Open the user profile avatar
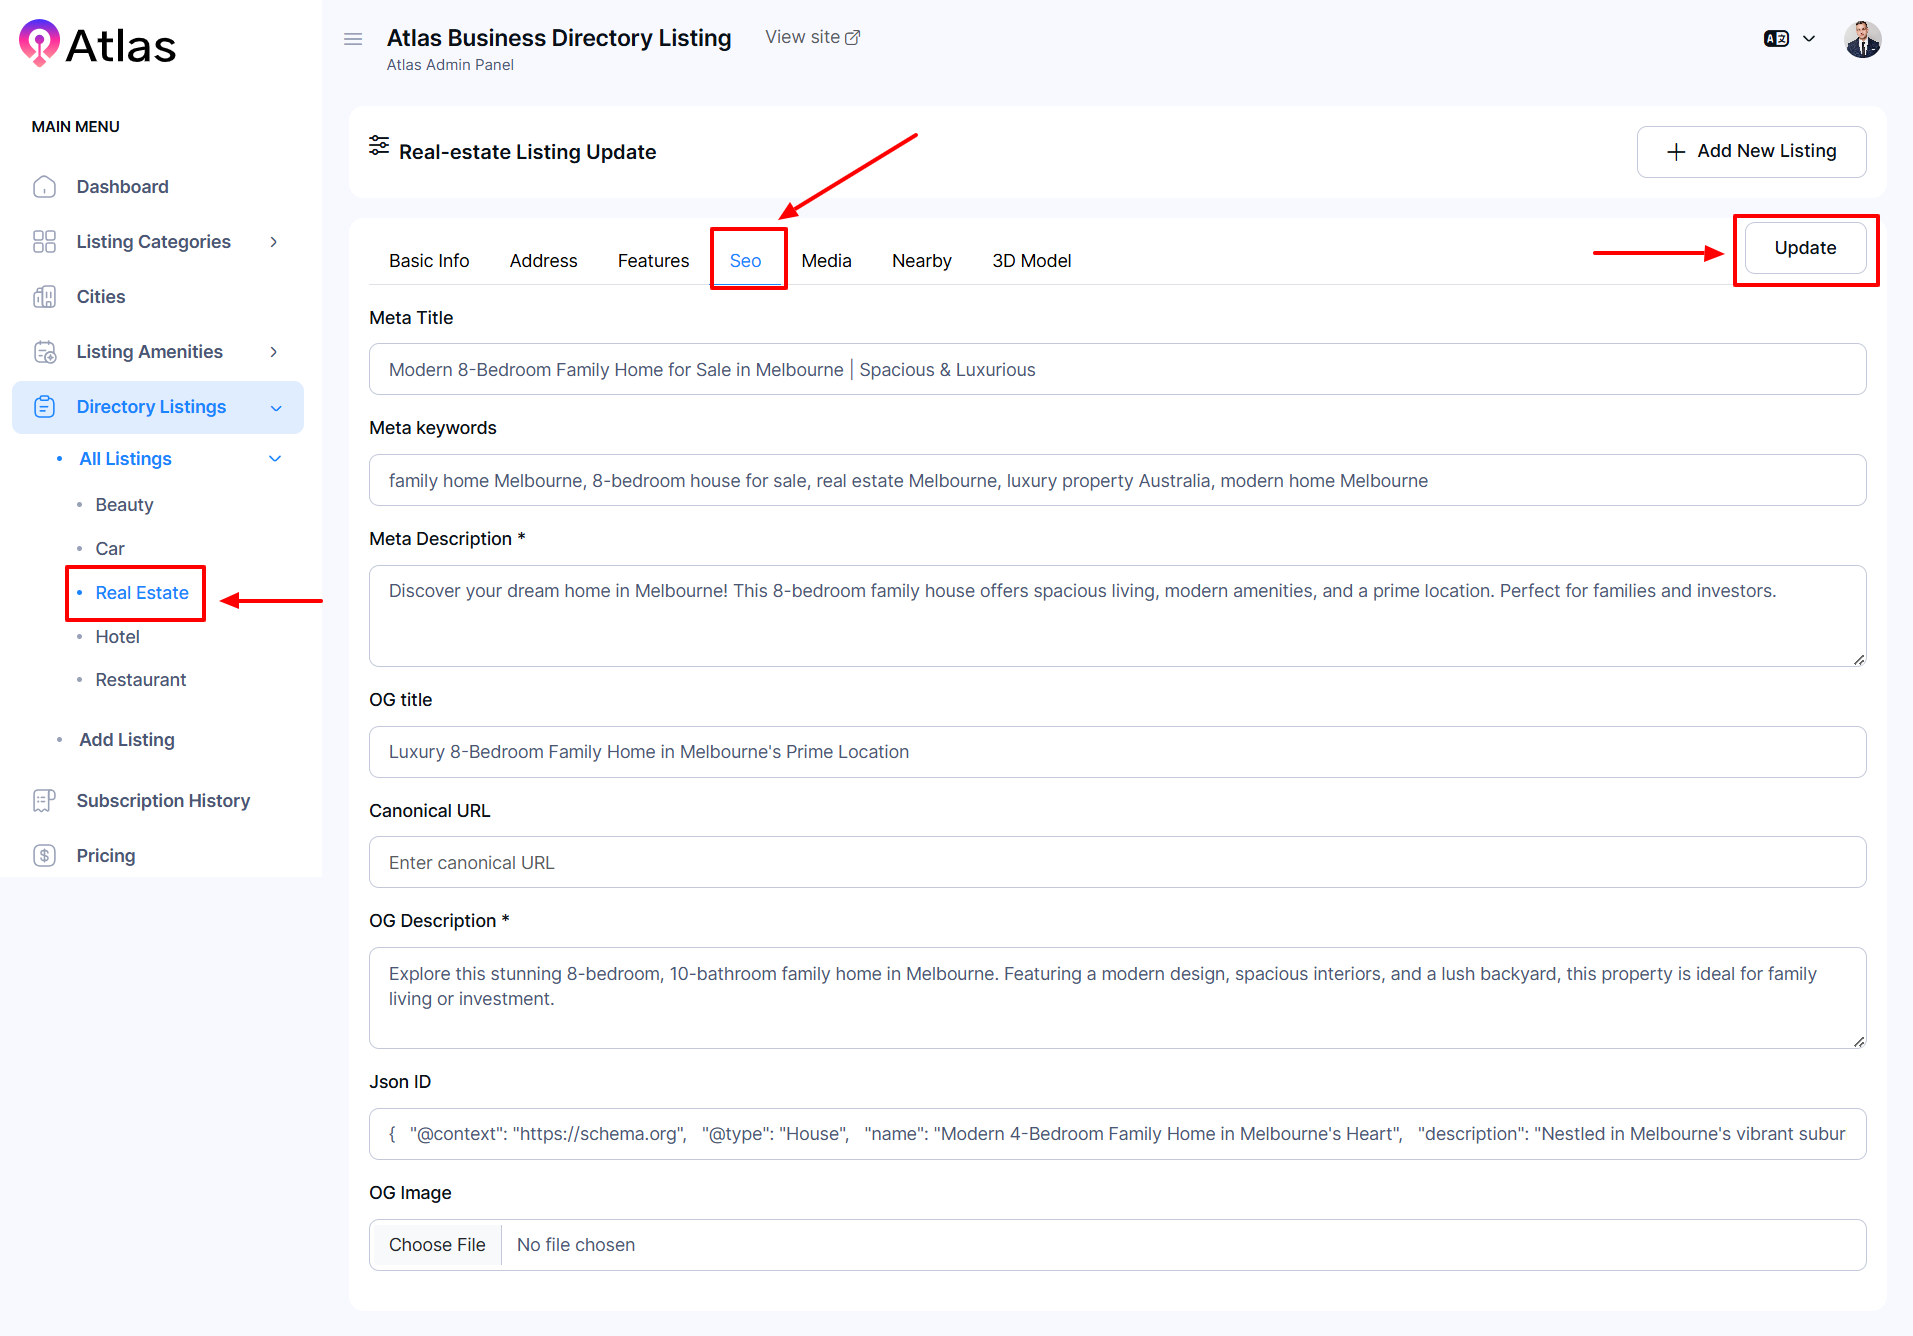Image resolution: width=1913 pixels, height=1336 pixels. (1862, 40)
